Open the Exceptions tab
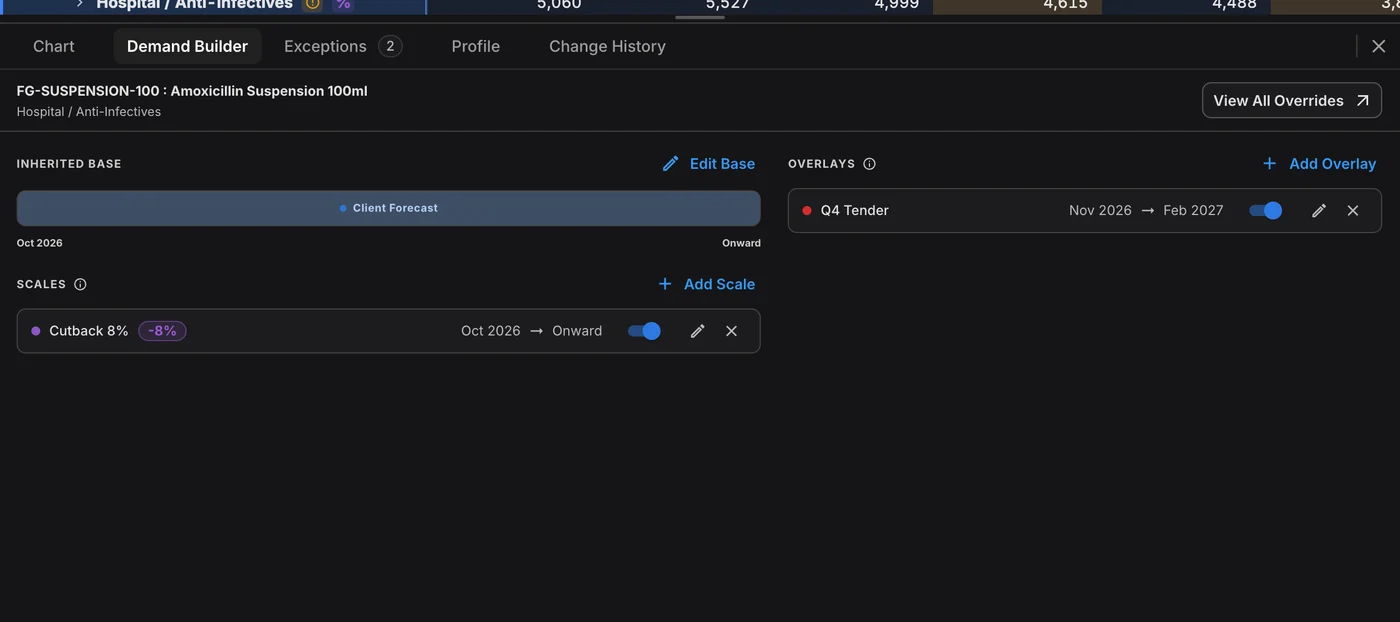 click(x=343, y=46)
